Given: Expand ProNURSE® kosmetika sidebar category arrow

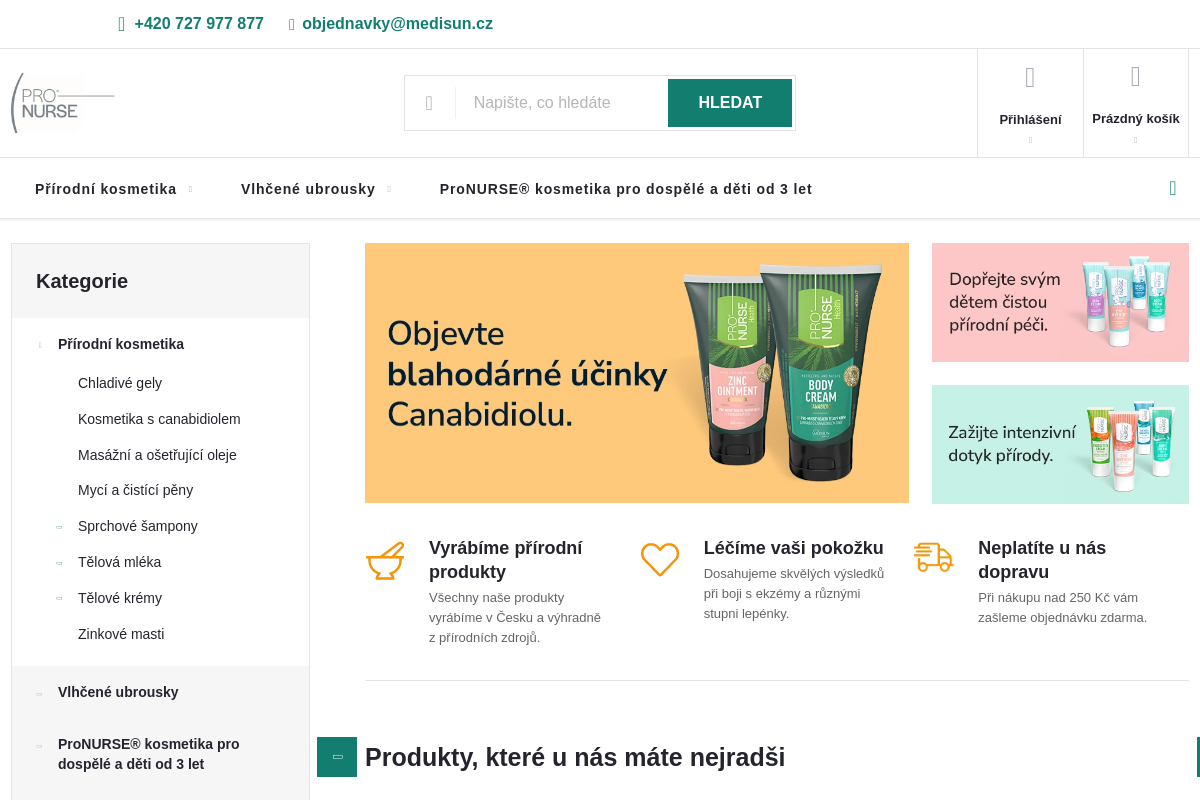Looking at the screenshot, I should point(40,745).
